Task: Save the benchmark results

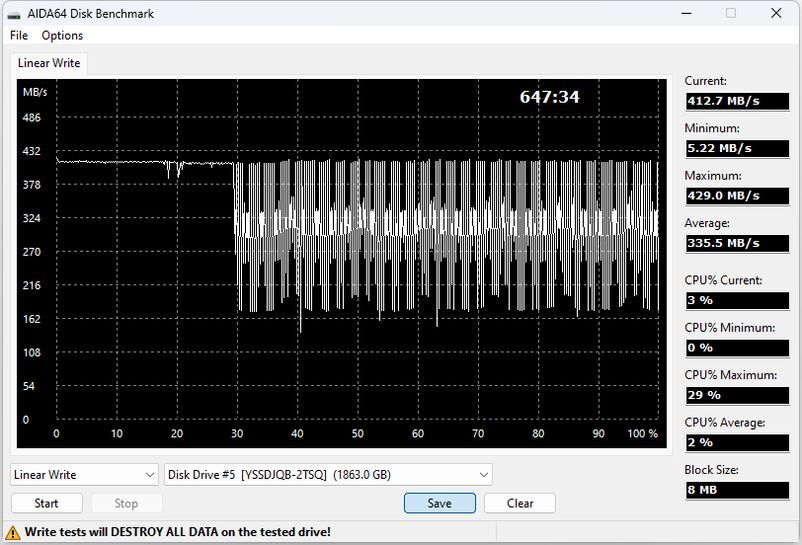Action: pos(439,503)
